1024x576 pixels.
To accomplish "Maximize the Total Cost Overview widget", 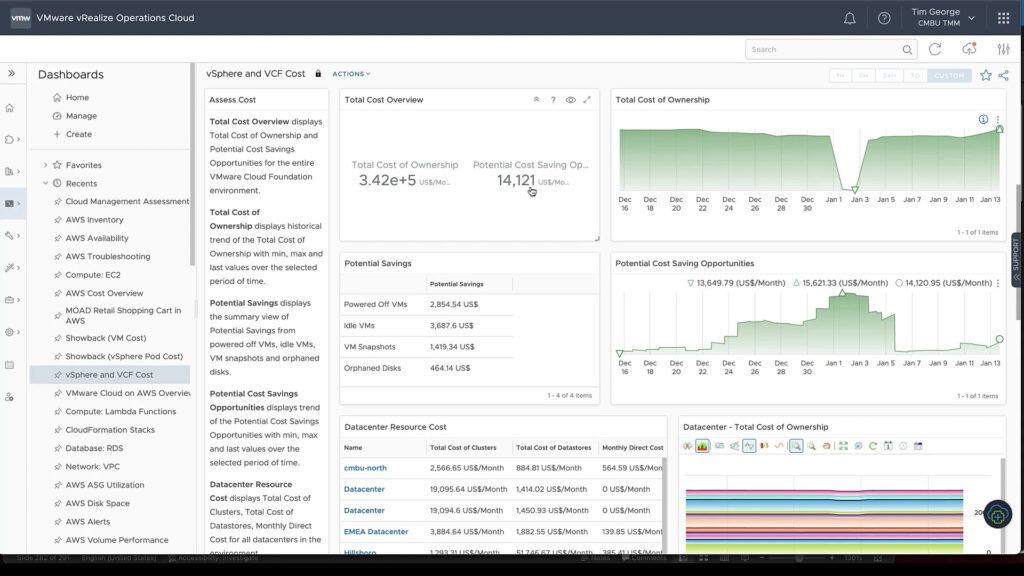I will point(587,100).
